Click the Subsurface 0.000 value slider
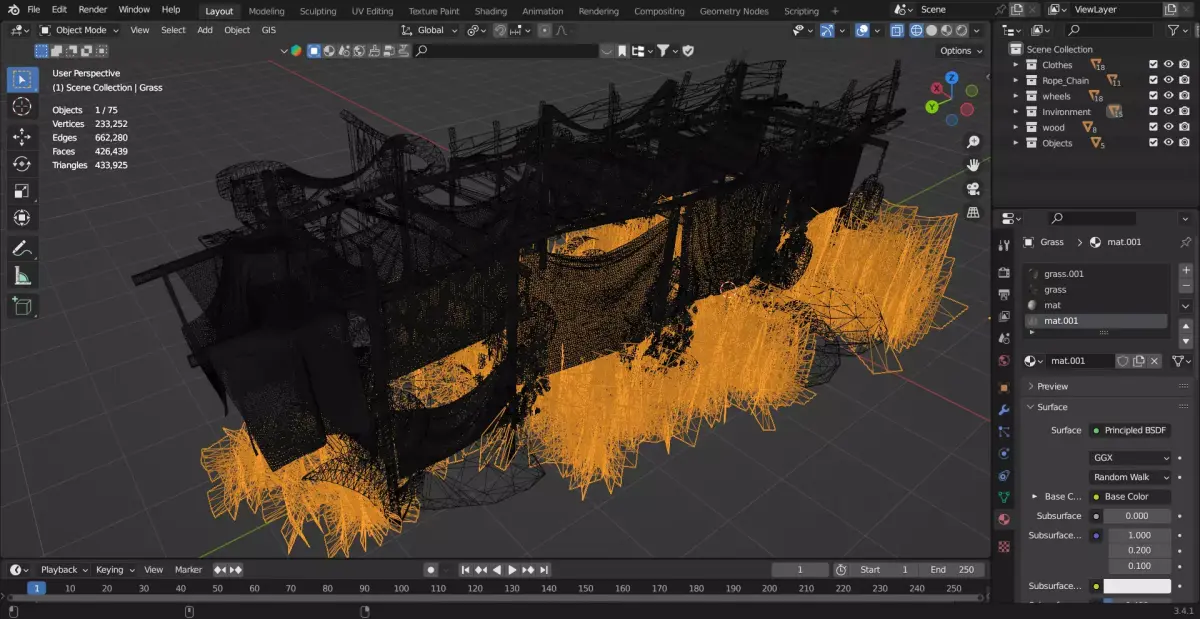 point(1137,516)
